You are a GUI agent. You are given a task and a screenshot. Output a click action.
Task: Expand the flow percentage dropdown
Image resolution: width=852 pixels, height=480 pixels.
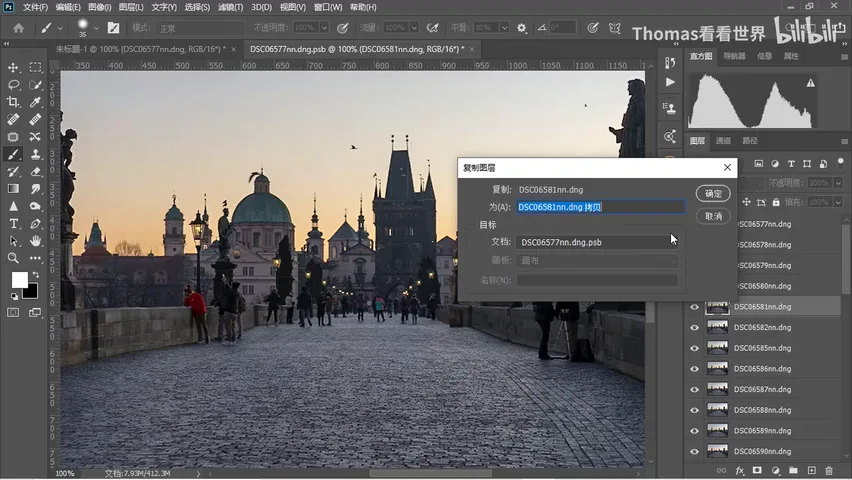(x=414, y=28)
